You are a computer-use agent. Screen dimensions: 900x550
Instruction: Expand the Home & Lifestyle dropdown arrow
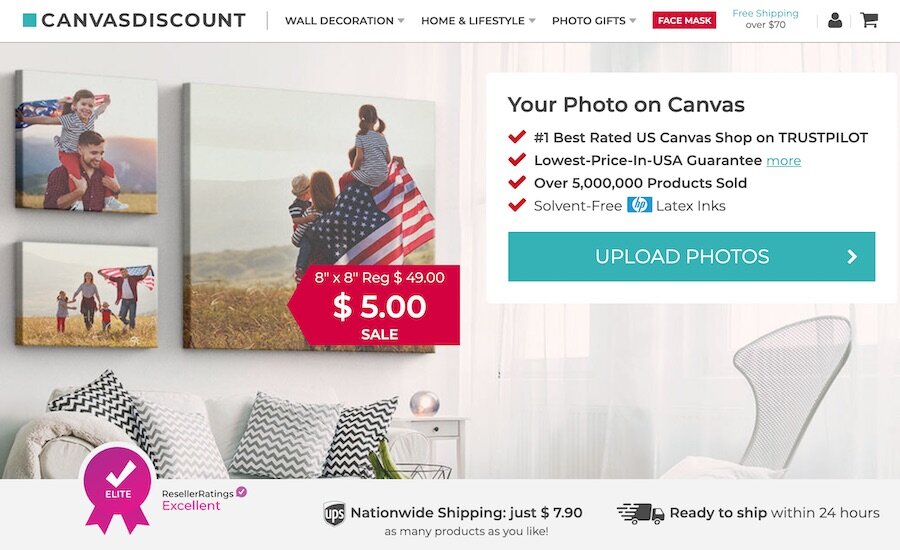click(532, 21)
